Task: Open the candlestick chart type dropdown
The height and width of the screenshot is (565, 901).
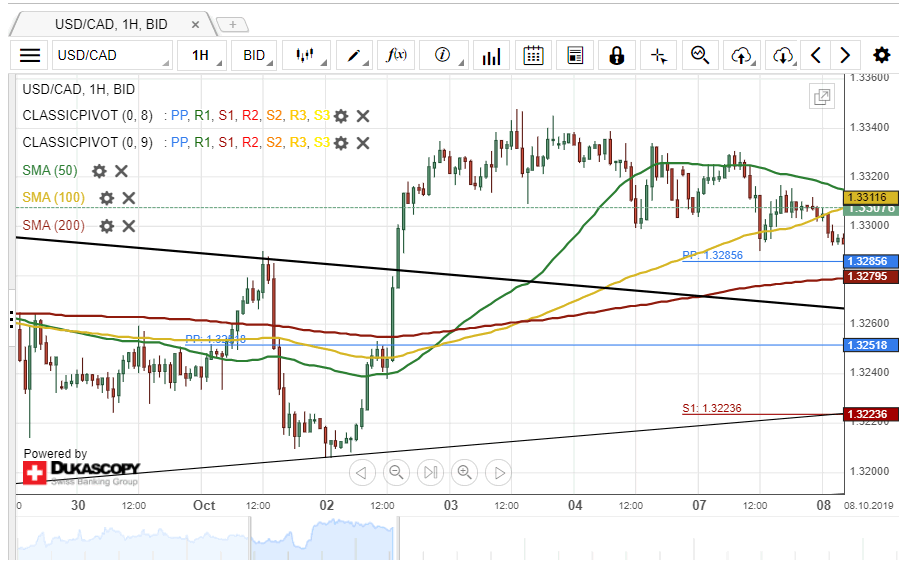Action: pos(311,56)
